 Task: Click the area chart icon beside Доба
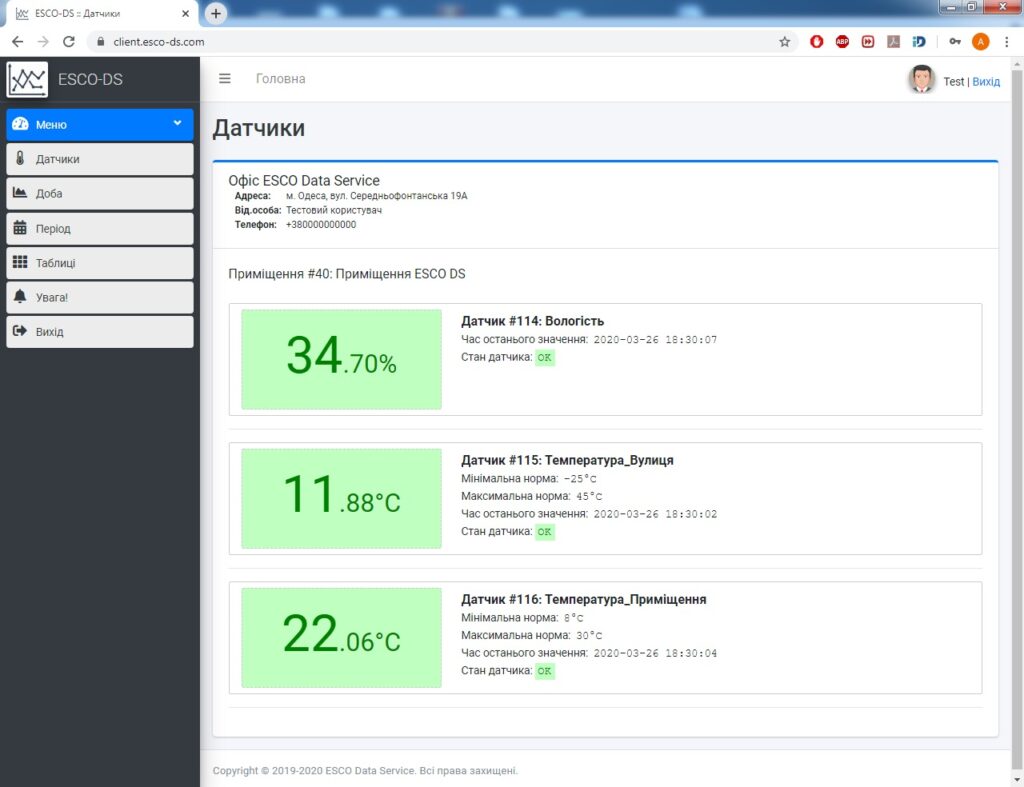(20, 193)
